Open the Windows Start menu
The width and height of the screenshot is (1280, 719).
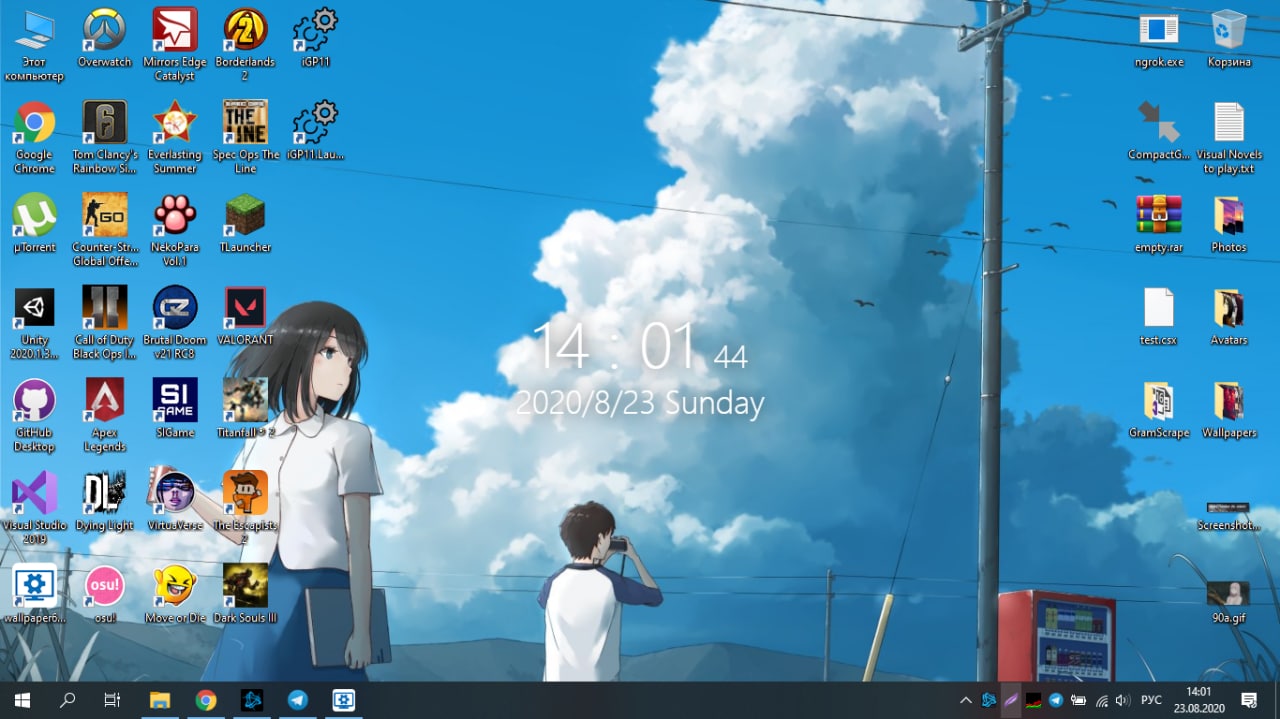coord(22,700)
